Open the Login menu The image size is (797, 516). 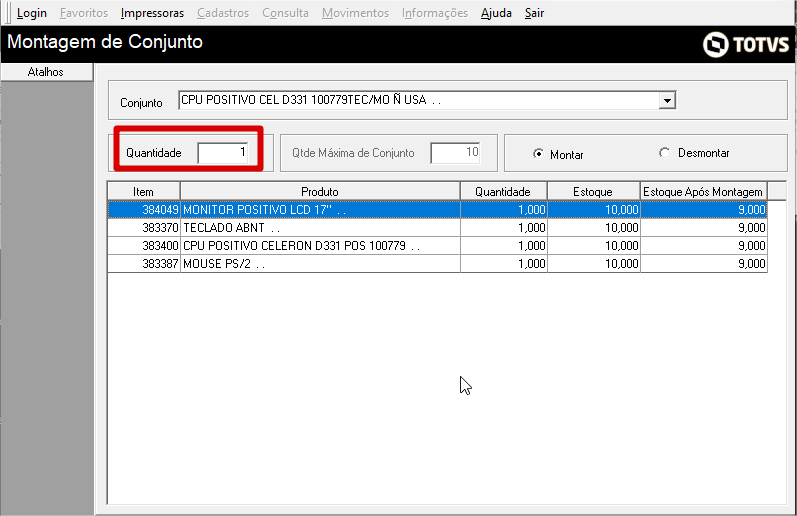point(32,13)
